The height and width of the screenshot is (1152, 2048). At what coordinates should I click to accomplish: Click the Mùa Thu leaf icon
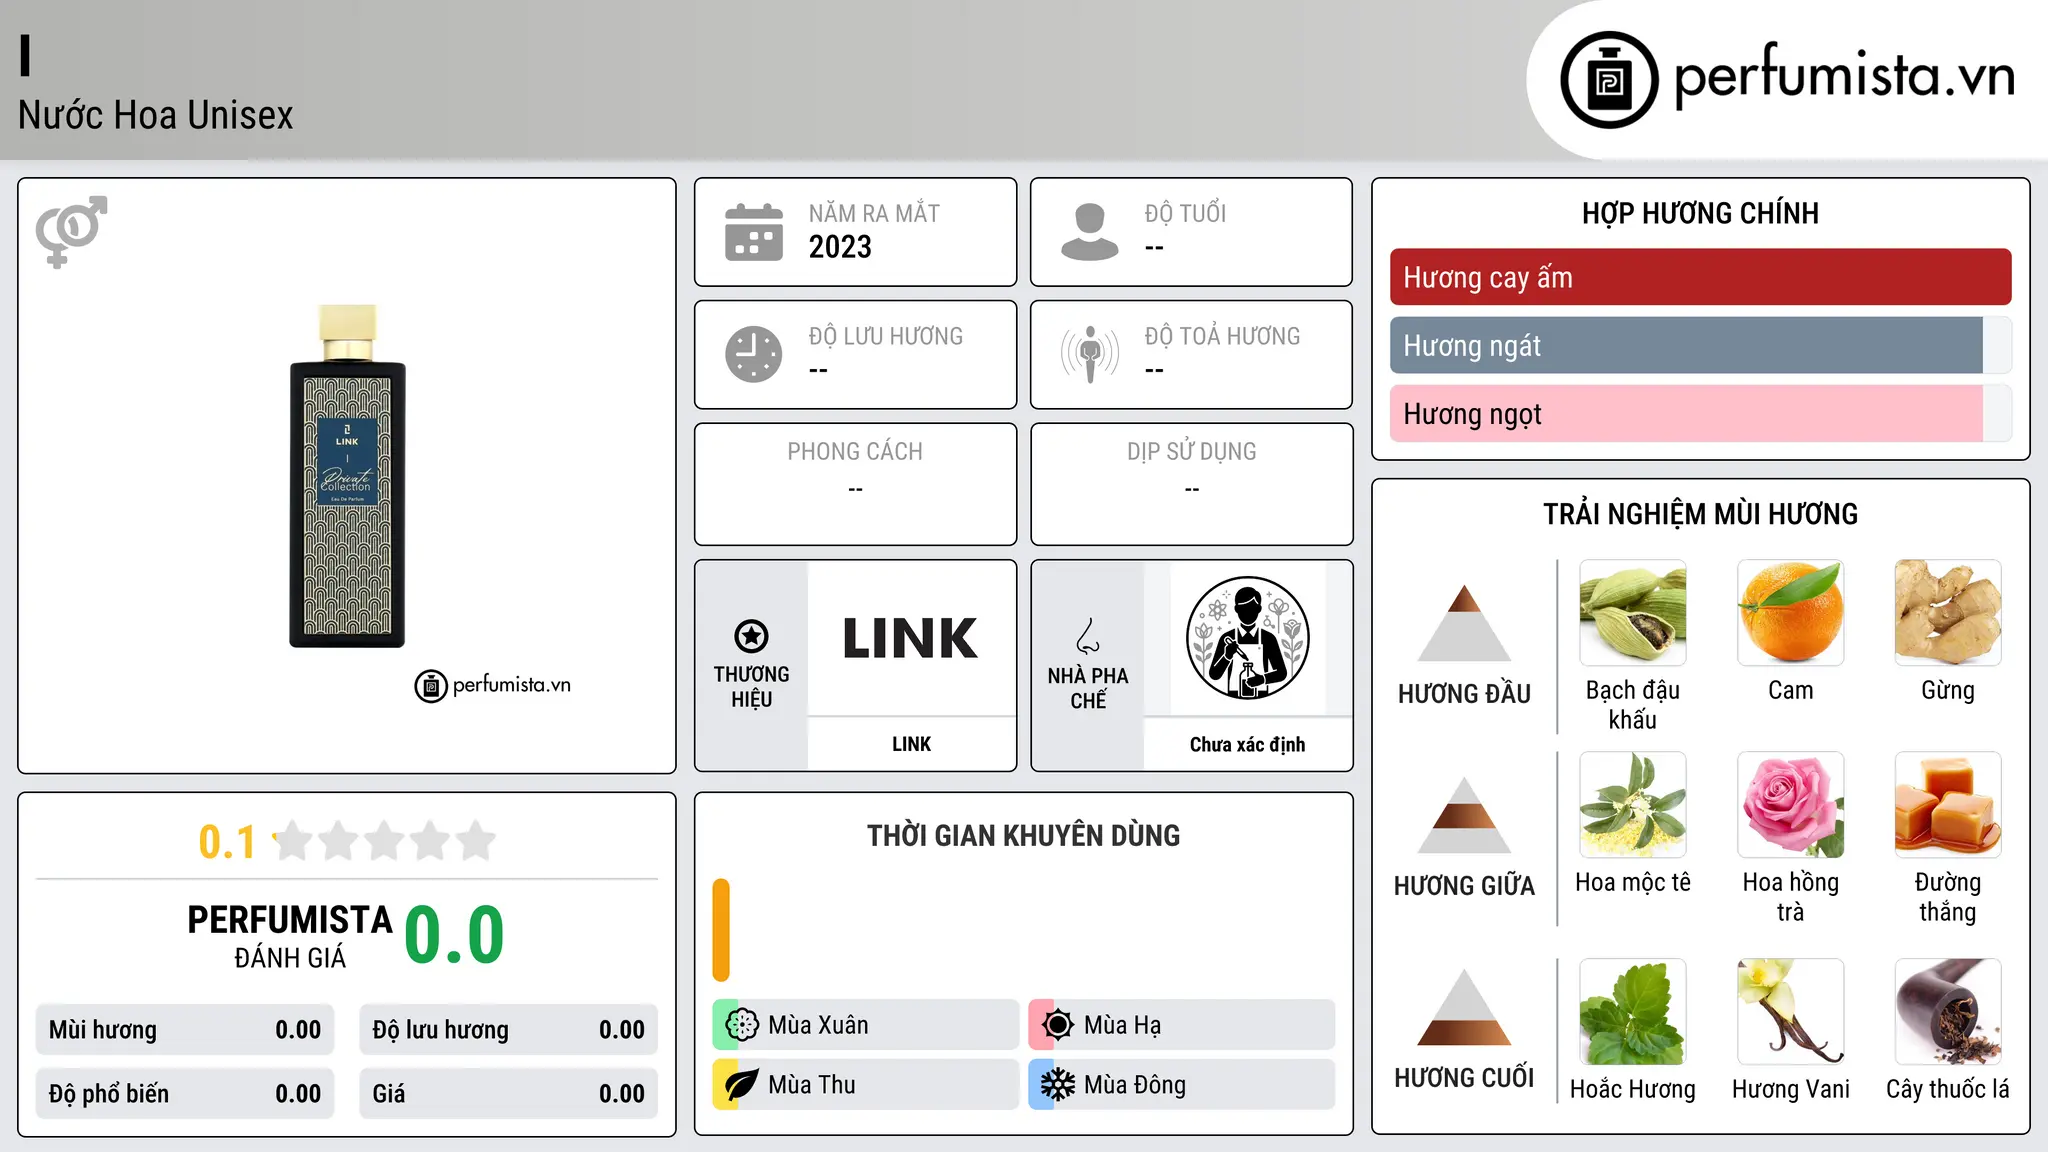pyautogui.click(x=742, y=1085)
